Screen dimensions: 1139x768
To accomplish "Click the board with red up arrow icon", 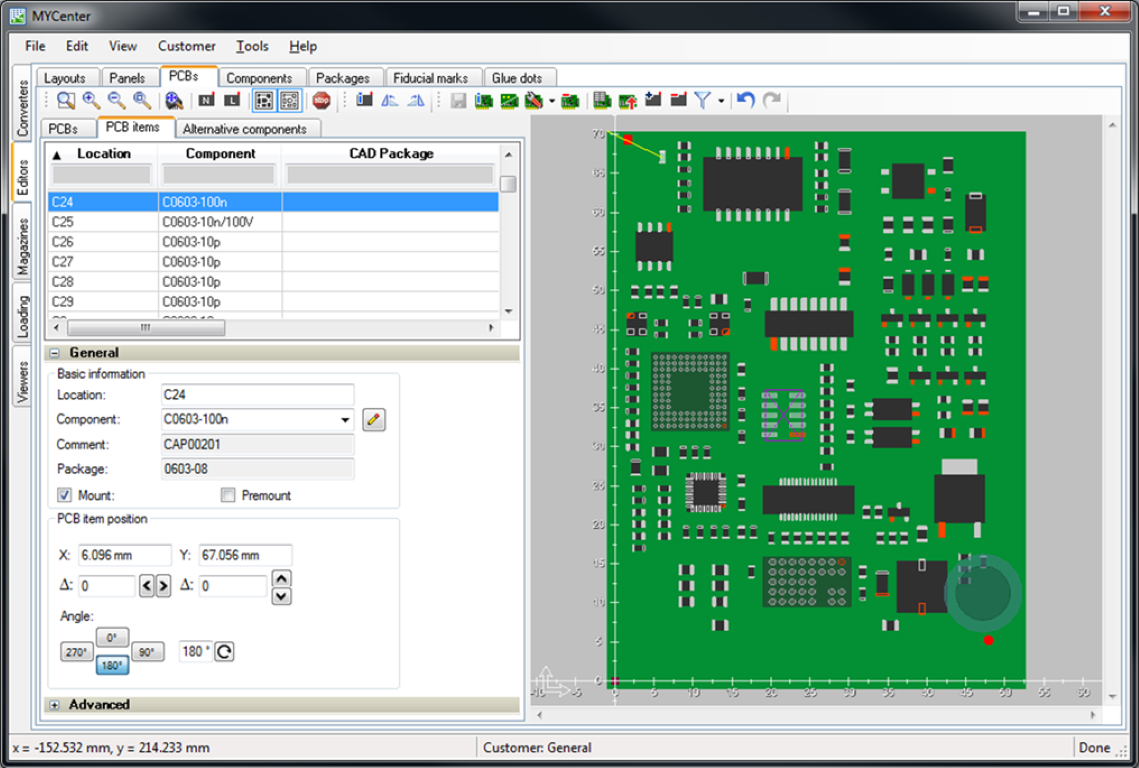I will (628, 100).
